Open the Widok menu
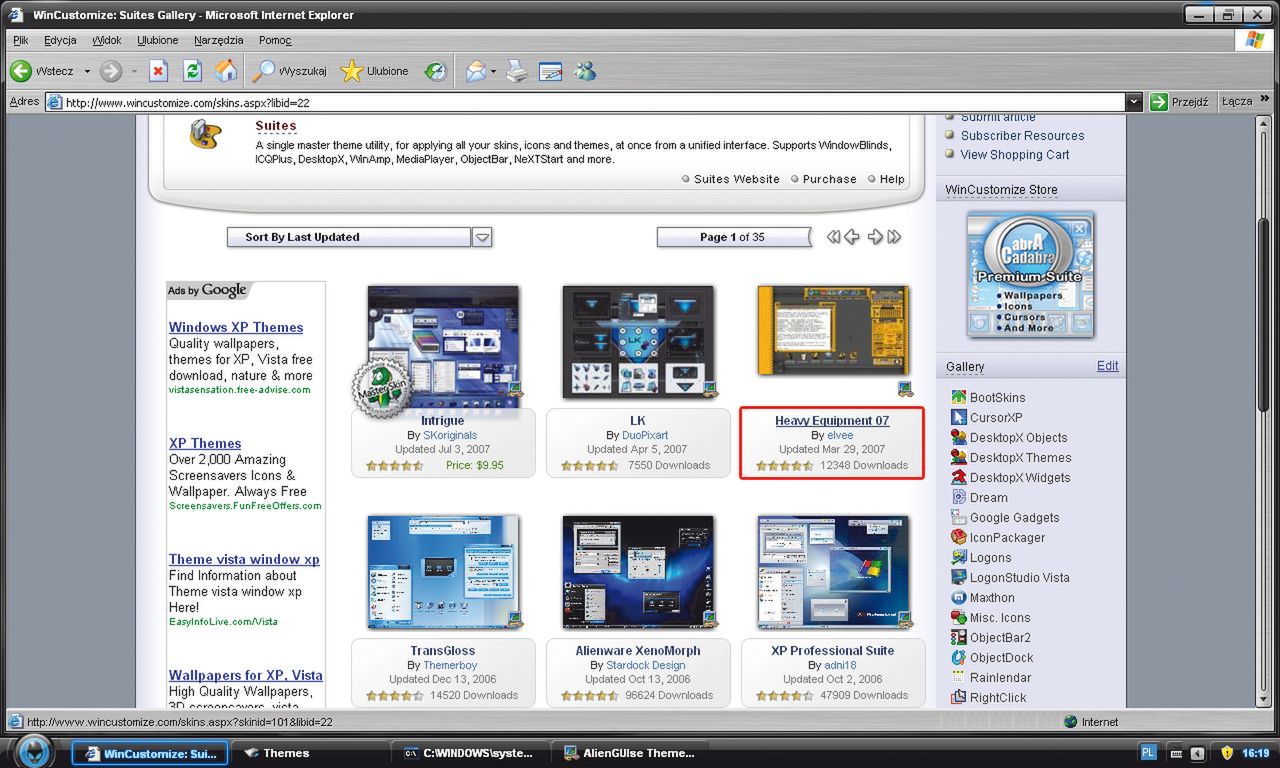Viewport: 1280px width, 768px height. (x=106, y=40)
